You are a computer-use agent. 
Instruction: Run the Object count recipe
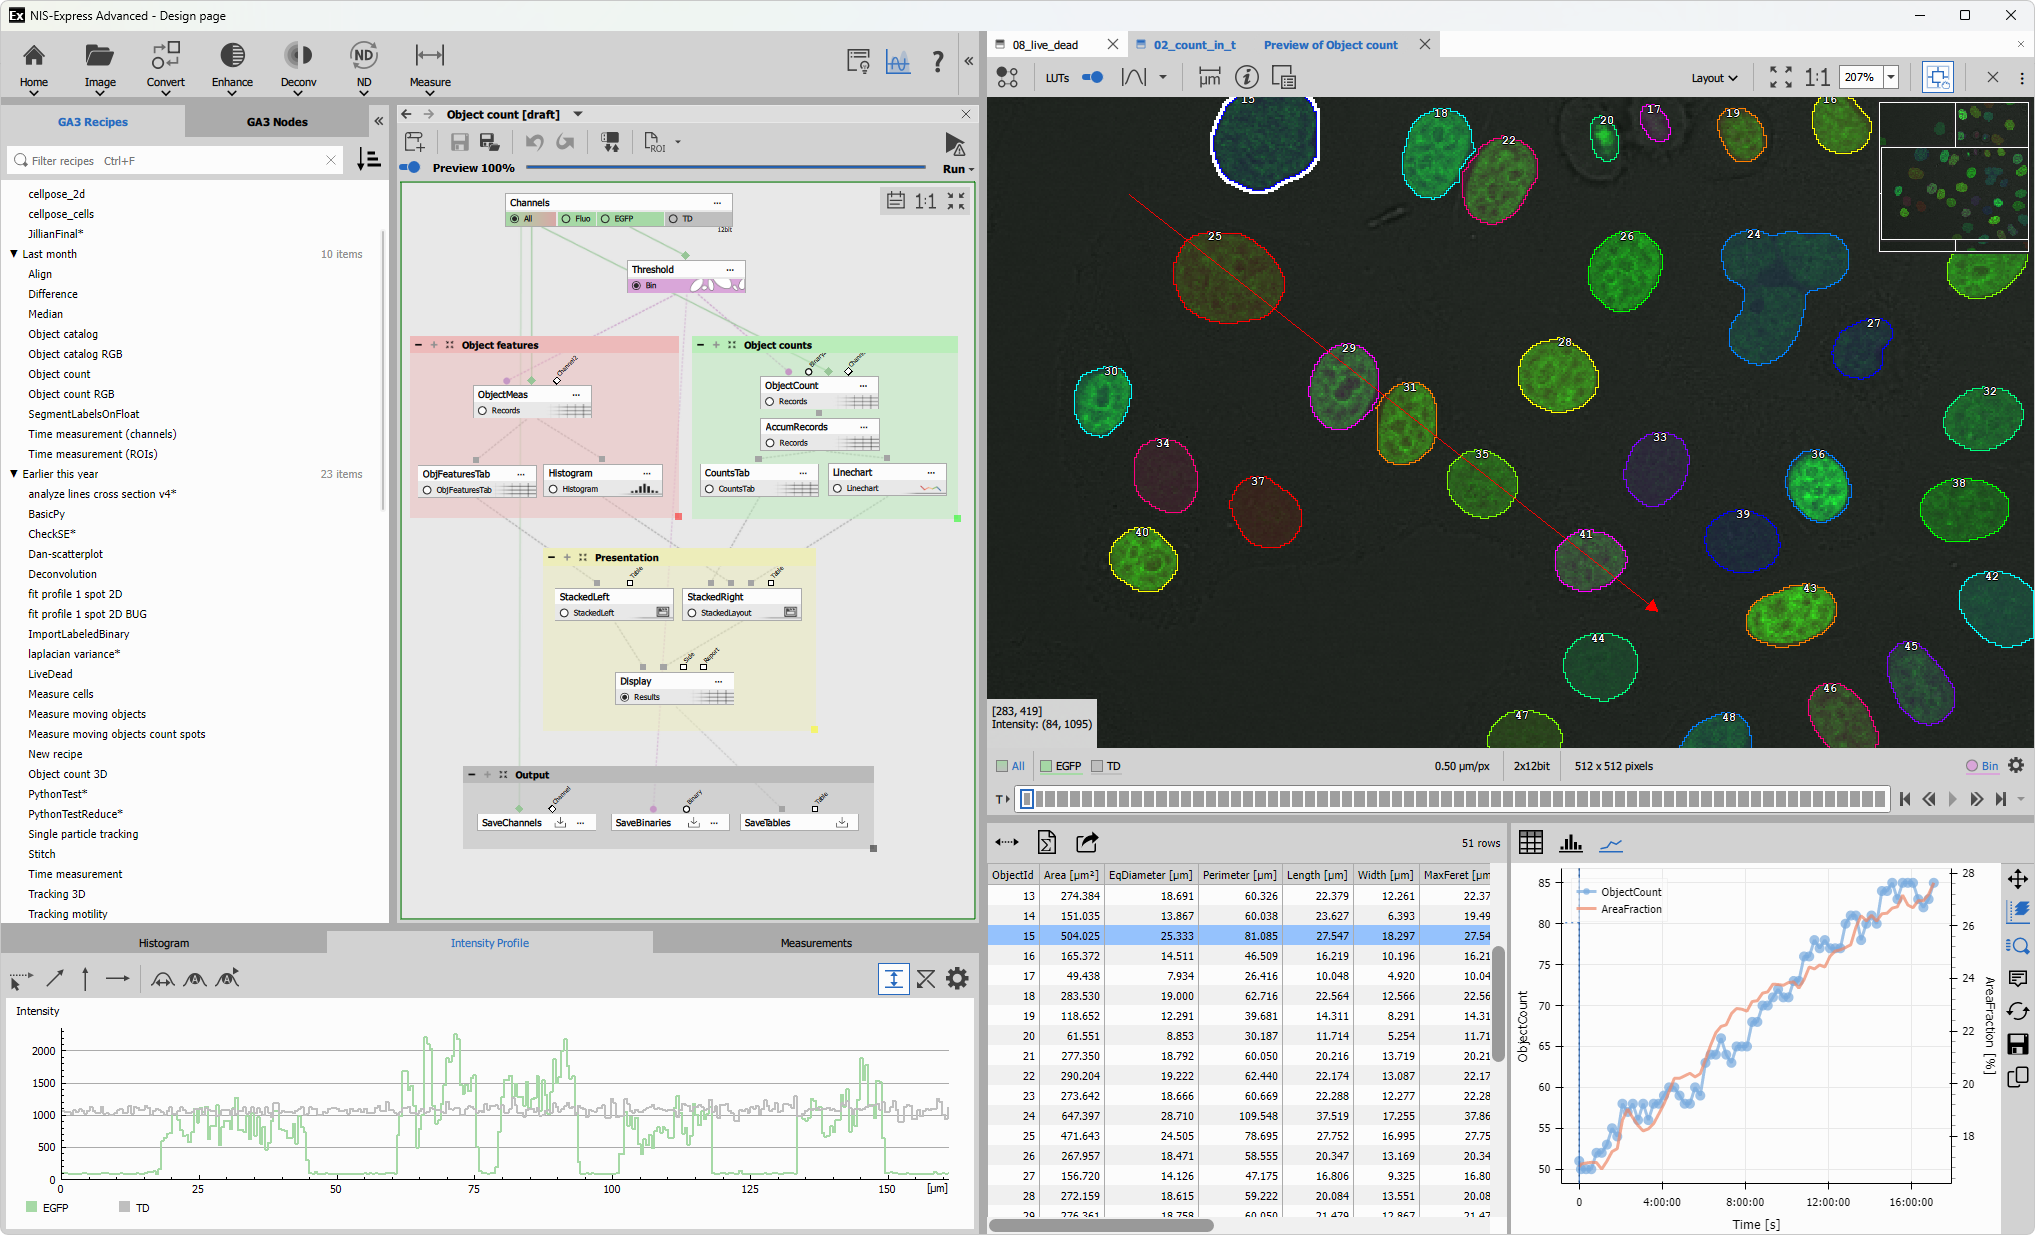pyautogui.click(x=956, y=144)
